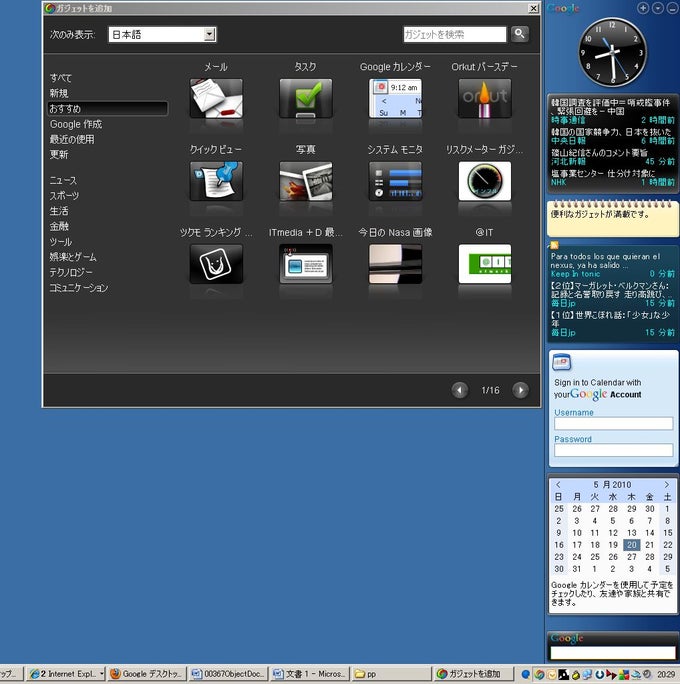
Task: Click the Username field in Calendar gadget
Action: pos(613,424)
